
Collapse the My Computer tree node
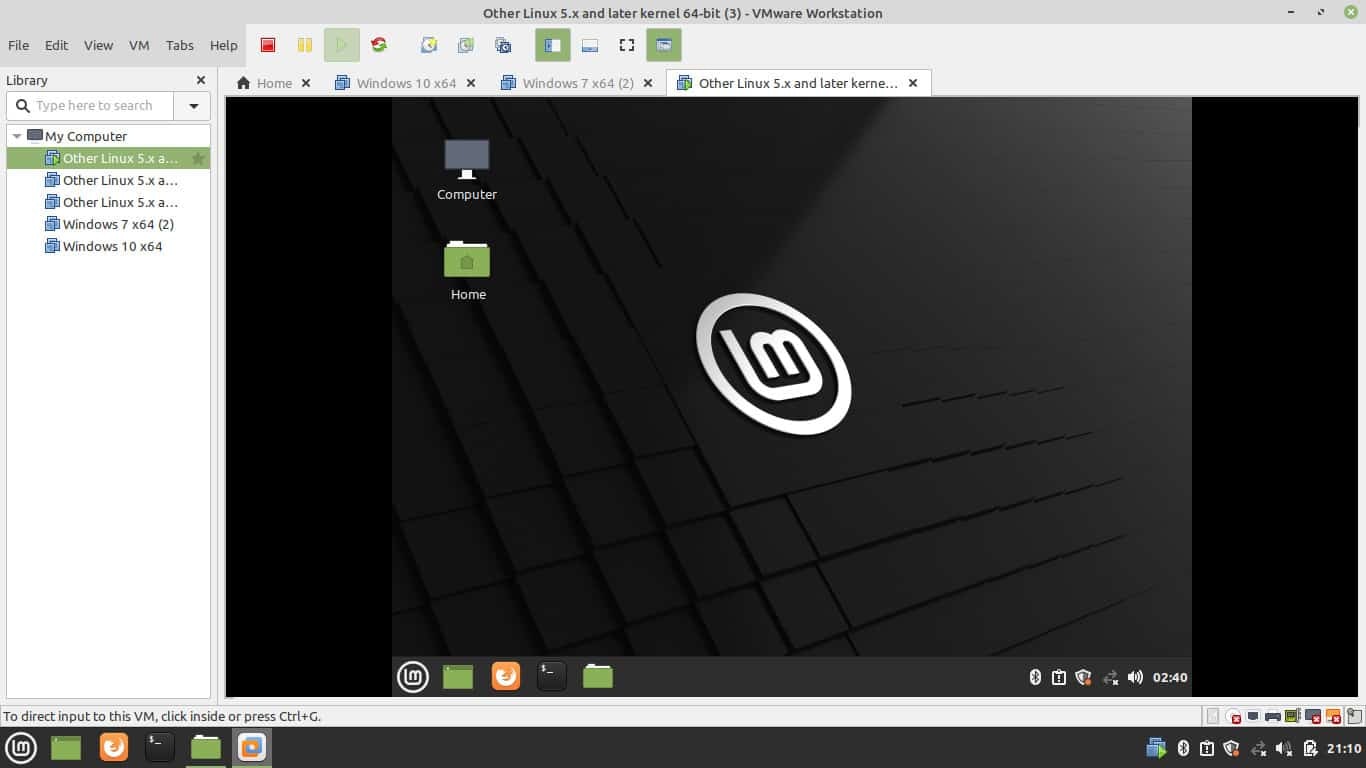pos(17,136)
